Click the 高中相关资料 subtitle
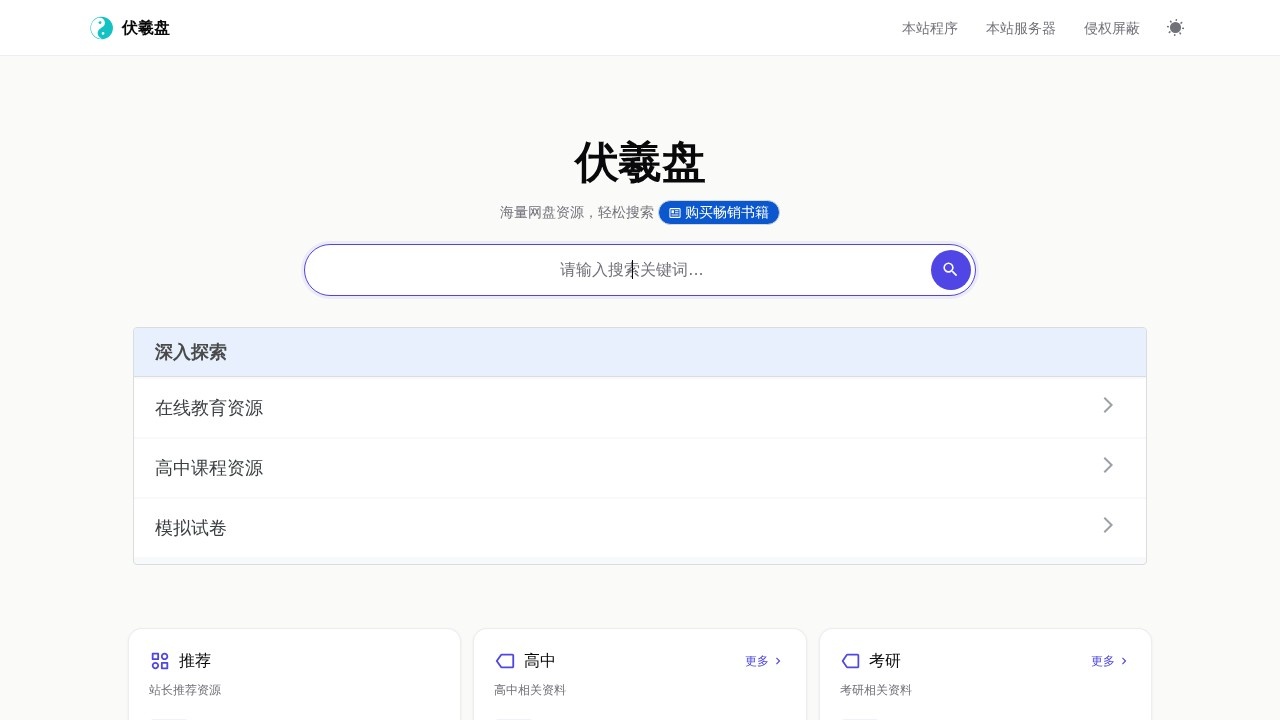Image resolution: width=1280 pixels, height=720 pixels. click(x=530, y=690)
